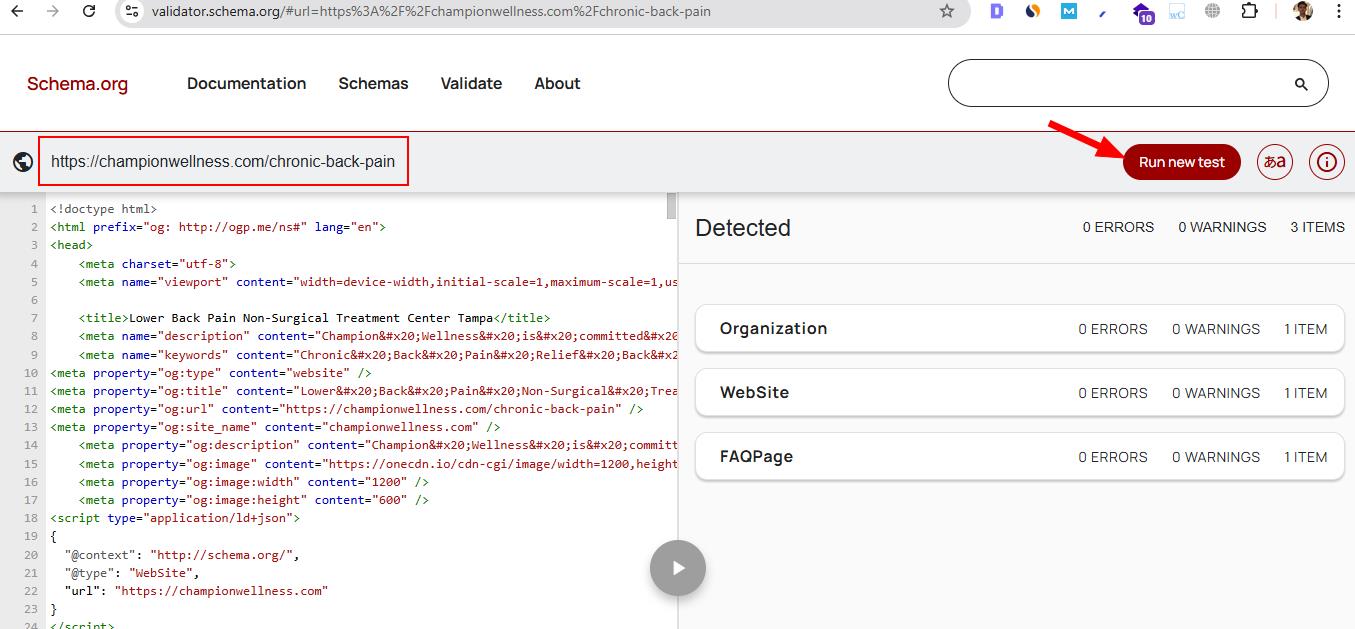Image resolution: width=1355 pixels, height=629 pixels.
Task: Click the Run new test button
Action: (1181, 162)
